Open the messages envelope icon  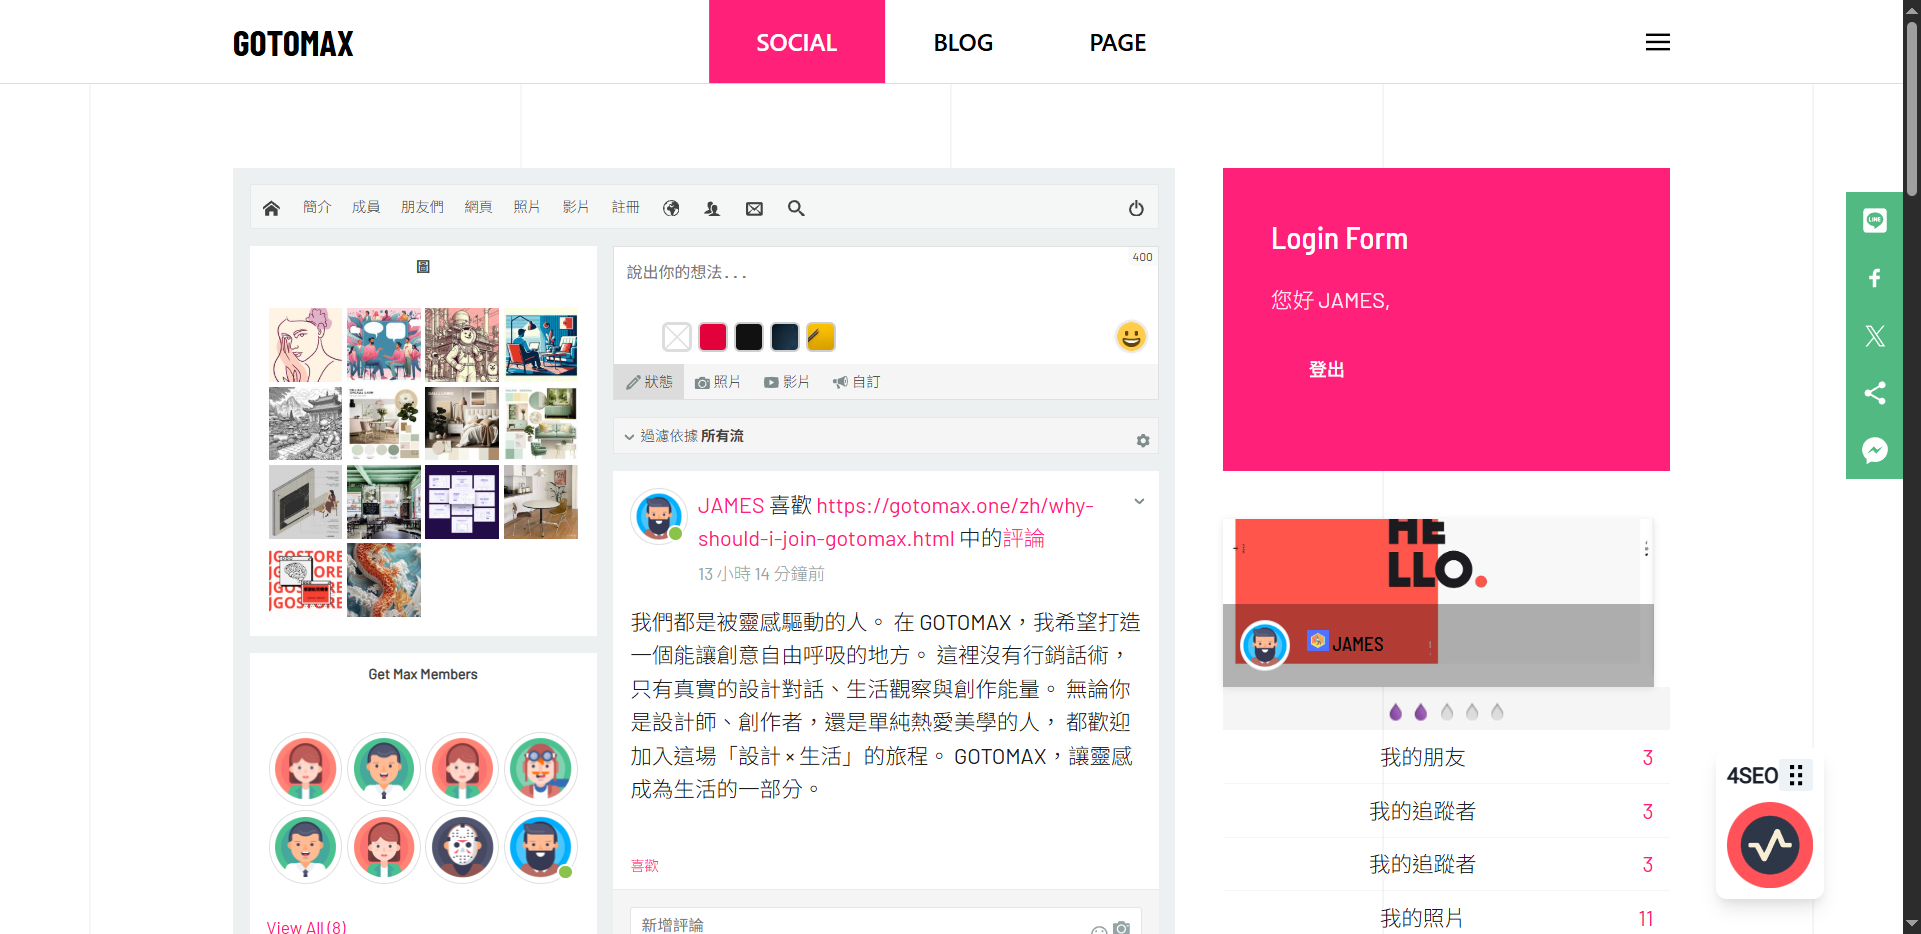point(754,208)
